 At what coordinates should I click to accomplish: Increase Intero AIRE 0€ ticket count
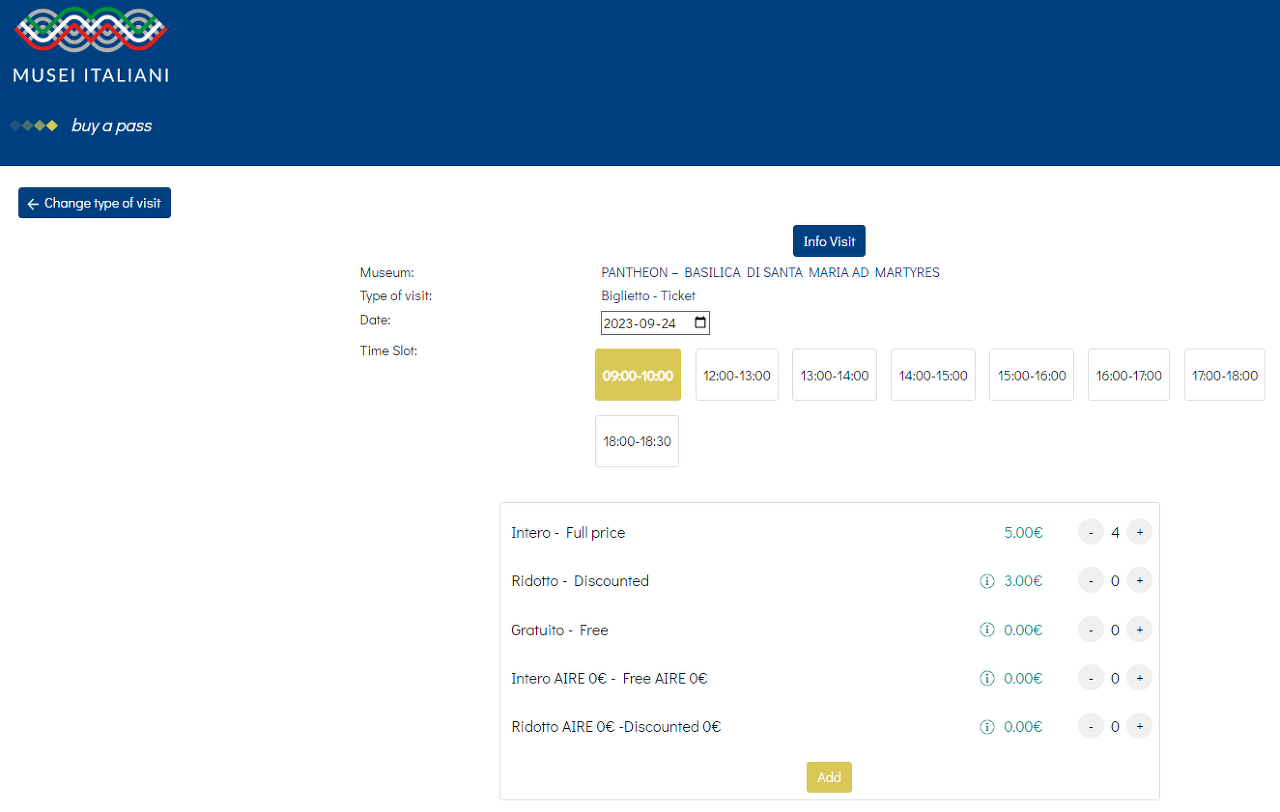click(x=1139, y=677)
